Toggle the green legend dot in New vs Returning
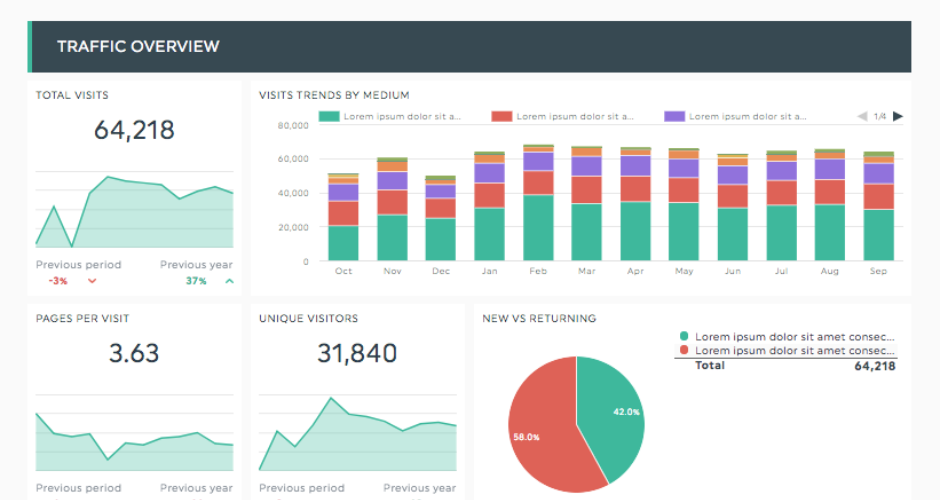940x500 pixels. (x=684, y=337)
